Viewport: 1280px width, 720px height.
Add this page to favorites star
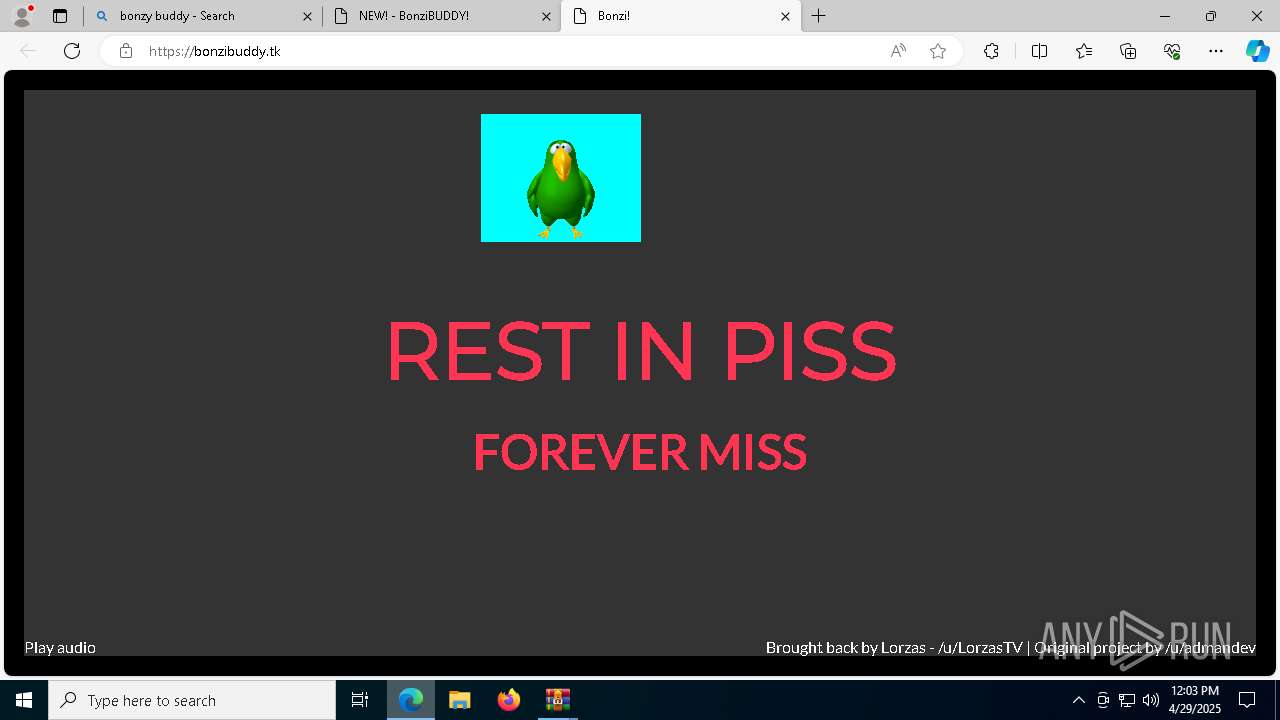click(938, 51)
